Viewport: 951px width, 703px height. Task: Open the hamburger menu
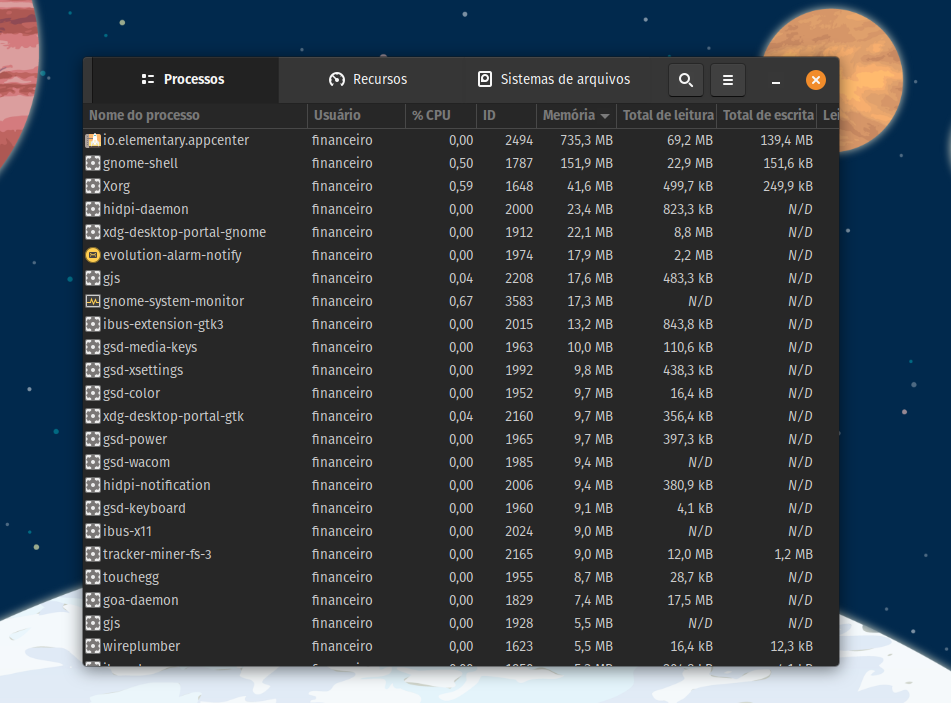tap(728, 80)
